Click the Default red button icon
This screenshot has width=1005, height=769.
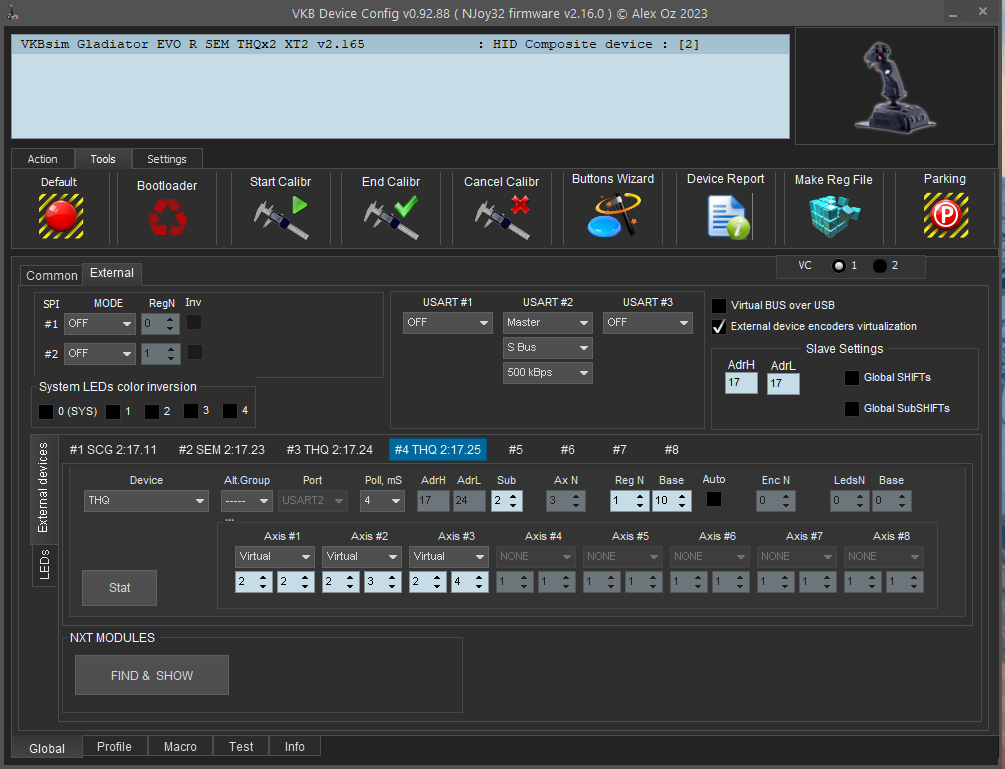[60, 215]
